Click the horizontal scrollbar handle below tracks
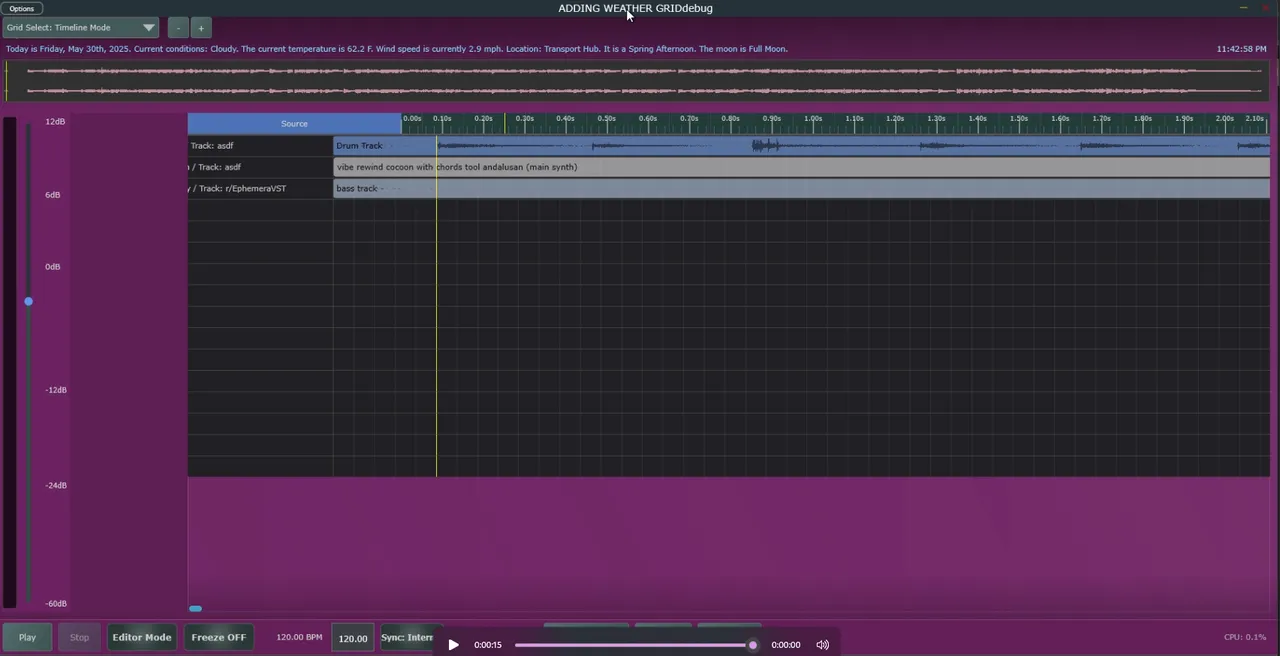Viewport: 1280px width, 656px height. [195, 608]
